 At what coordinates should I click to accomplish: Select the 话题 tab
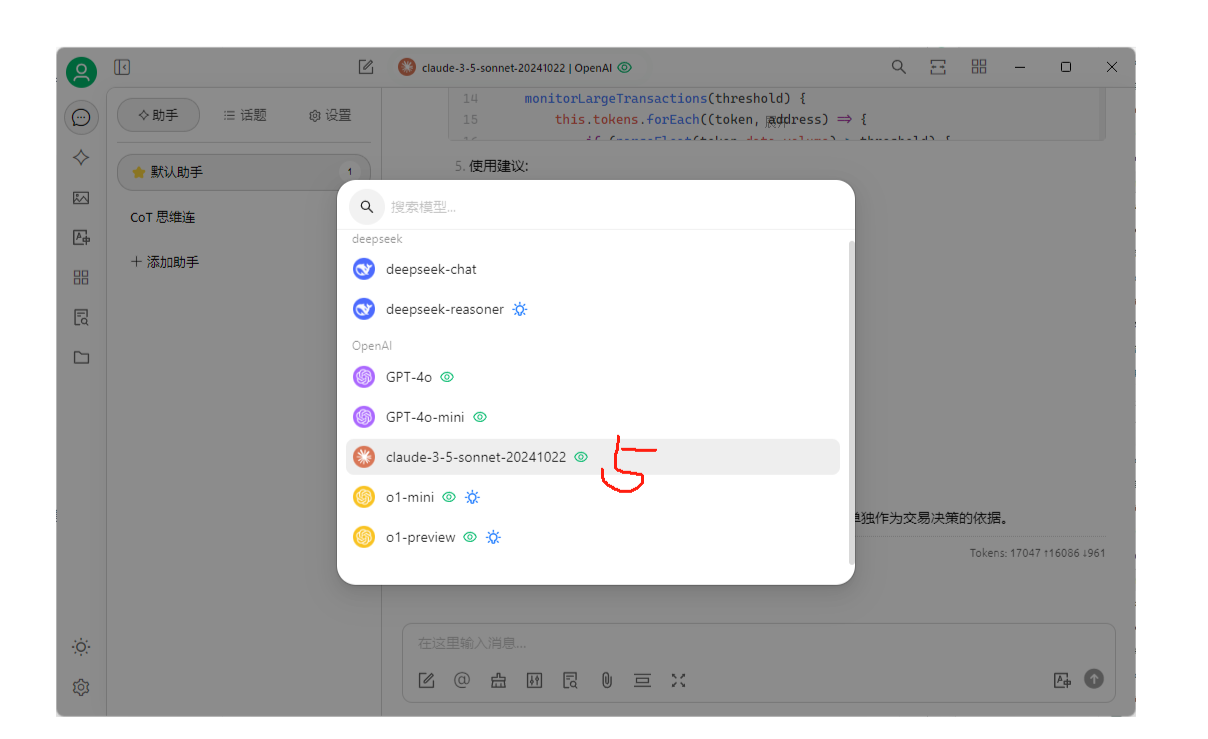[244, 115]
